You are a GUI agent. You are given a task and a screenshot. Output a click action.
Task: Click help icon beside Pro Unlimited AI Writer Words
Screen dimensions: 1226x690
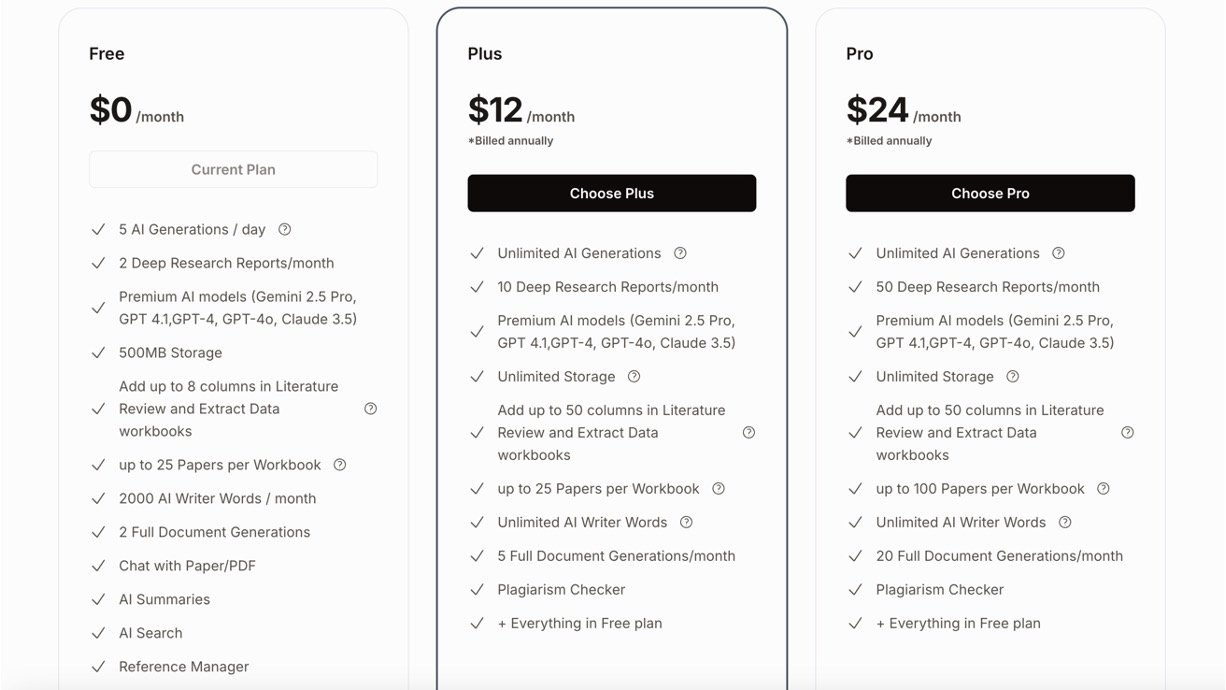[1065, 522]
